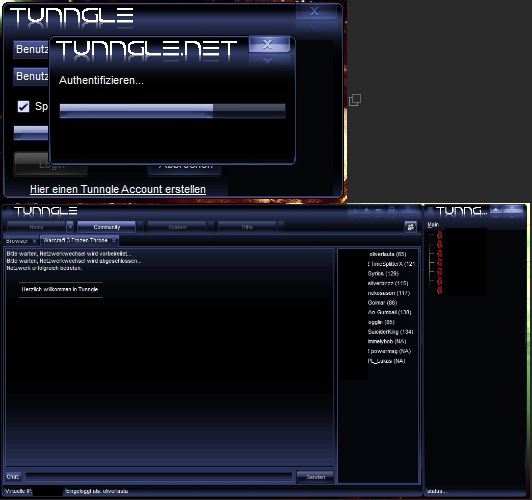Viewport: 532px width, 500px height.
Task: Close the Tunngle.net authentication dialog
Action: [267, 44]
